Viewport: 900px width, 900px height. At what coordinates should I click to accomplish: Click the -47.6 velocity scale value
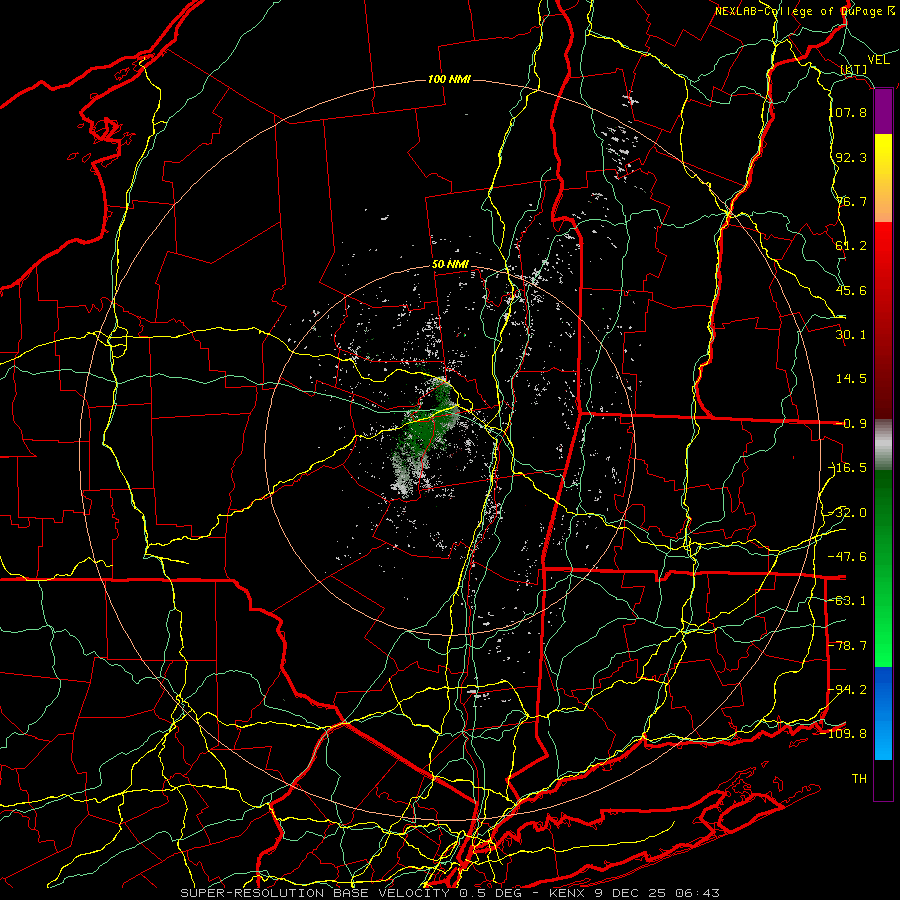pyautogui.click(x=848, y=557)
